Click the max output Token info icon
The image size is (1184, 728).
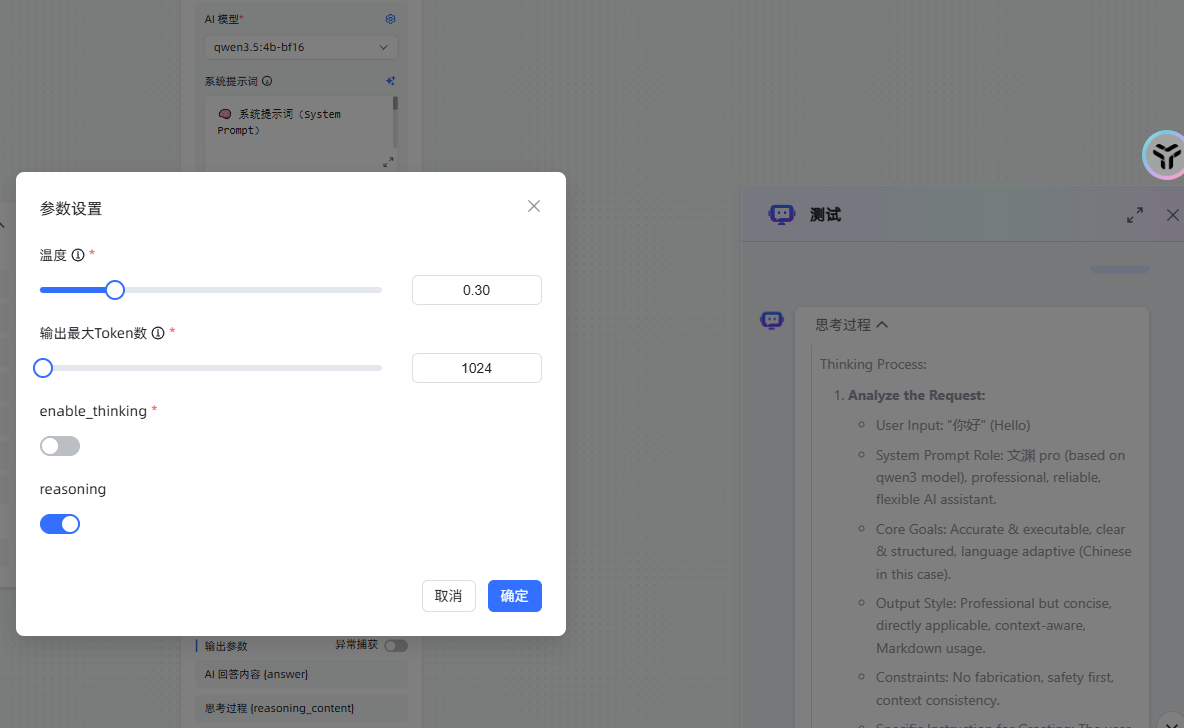[157, 333]
